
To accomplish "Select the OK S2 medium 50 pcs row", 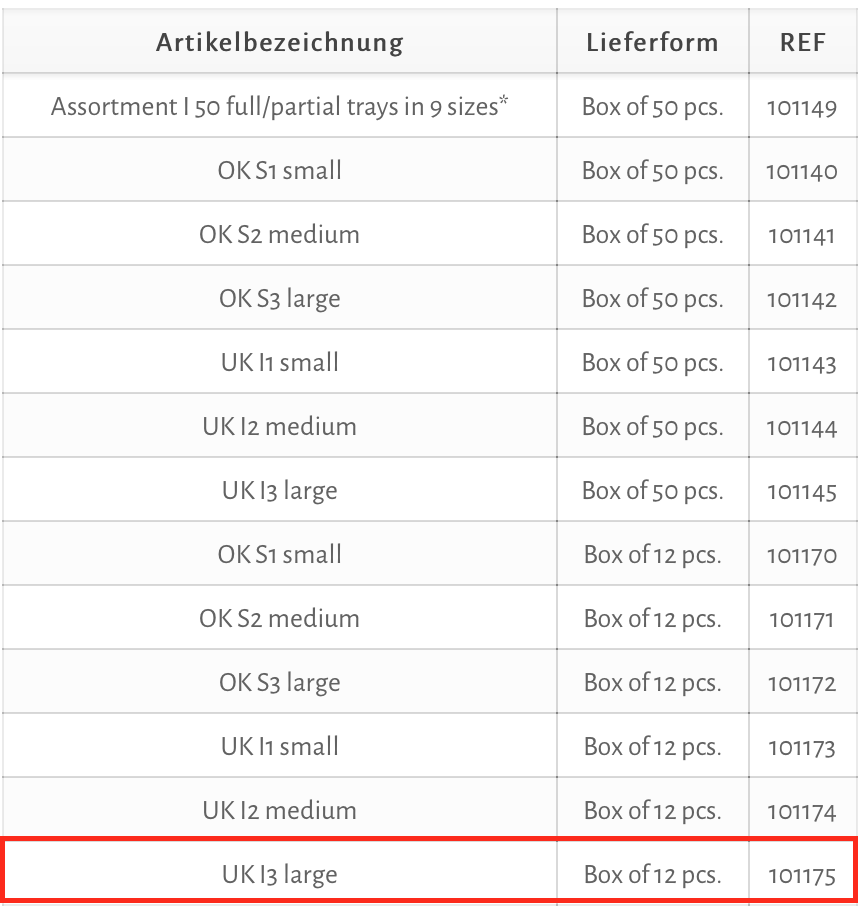I will (430, 234).
